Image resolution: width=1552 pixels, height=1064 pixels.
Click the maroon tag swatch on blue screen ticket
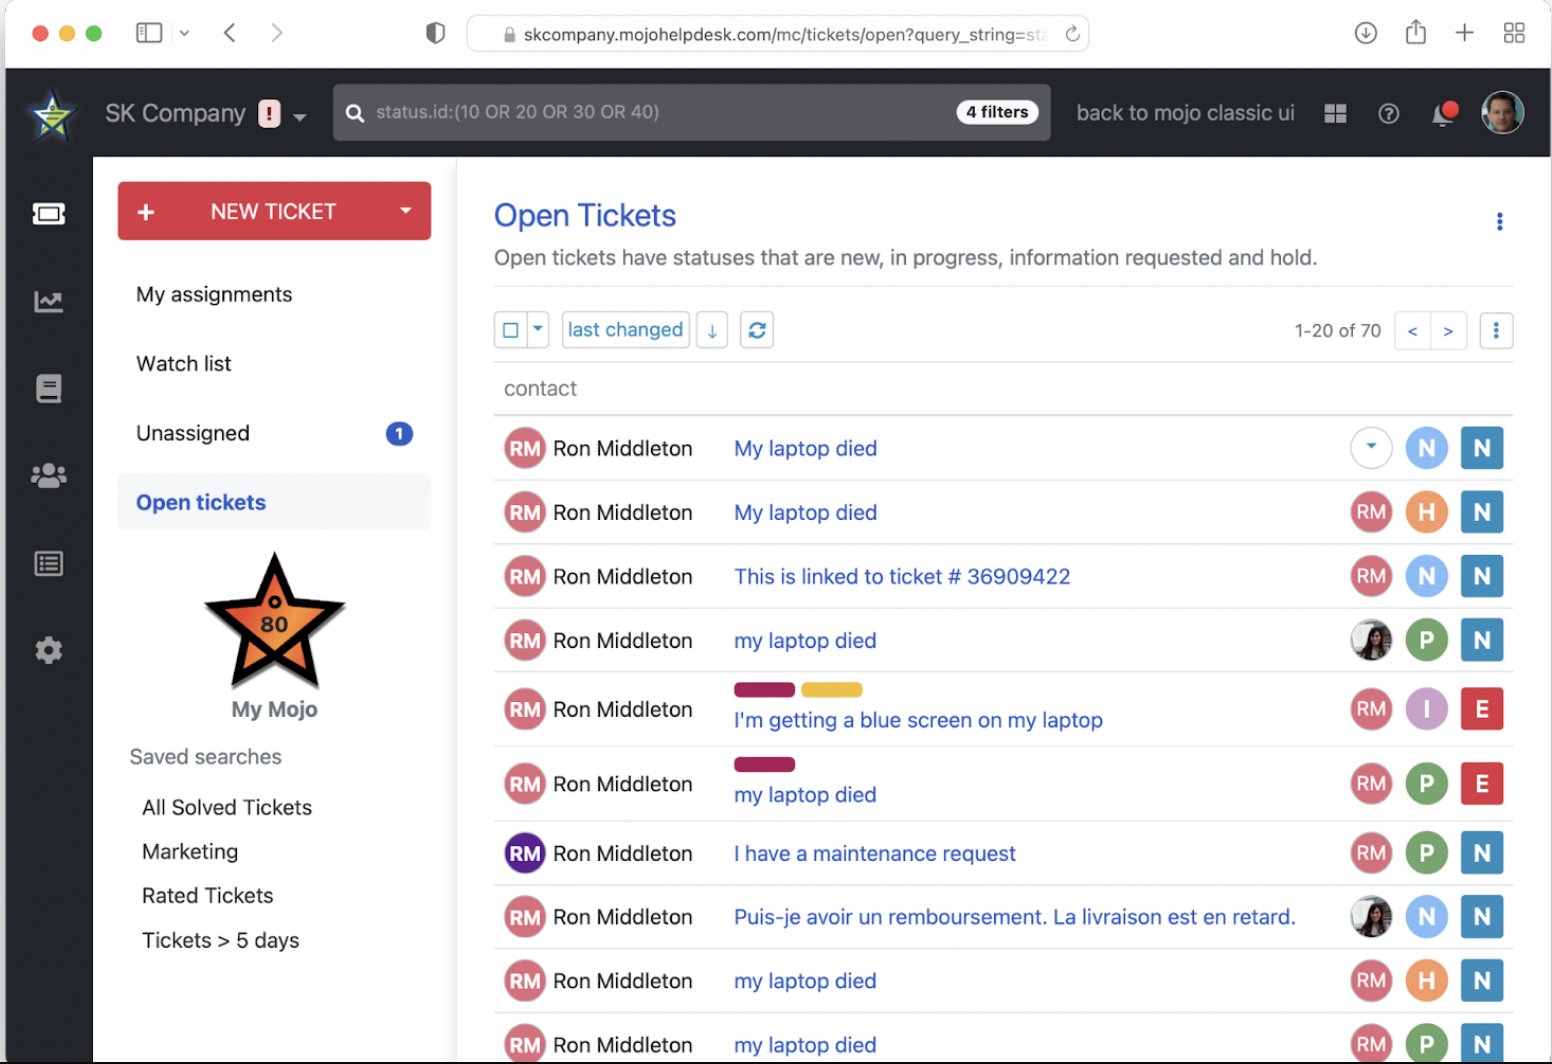tap(764, 689)
